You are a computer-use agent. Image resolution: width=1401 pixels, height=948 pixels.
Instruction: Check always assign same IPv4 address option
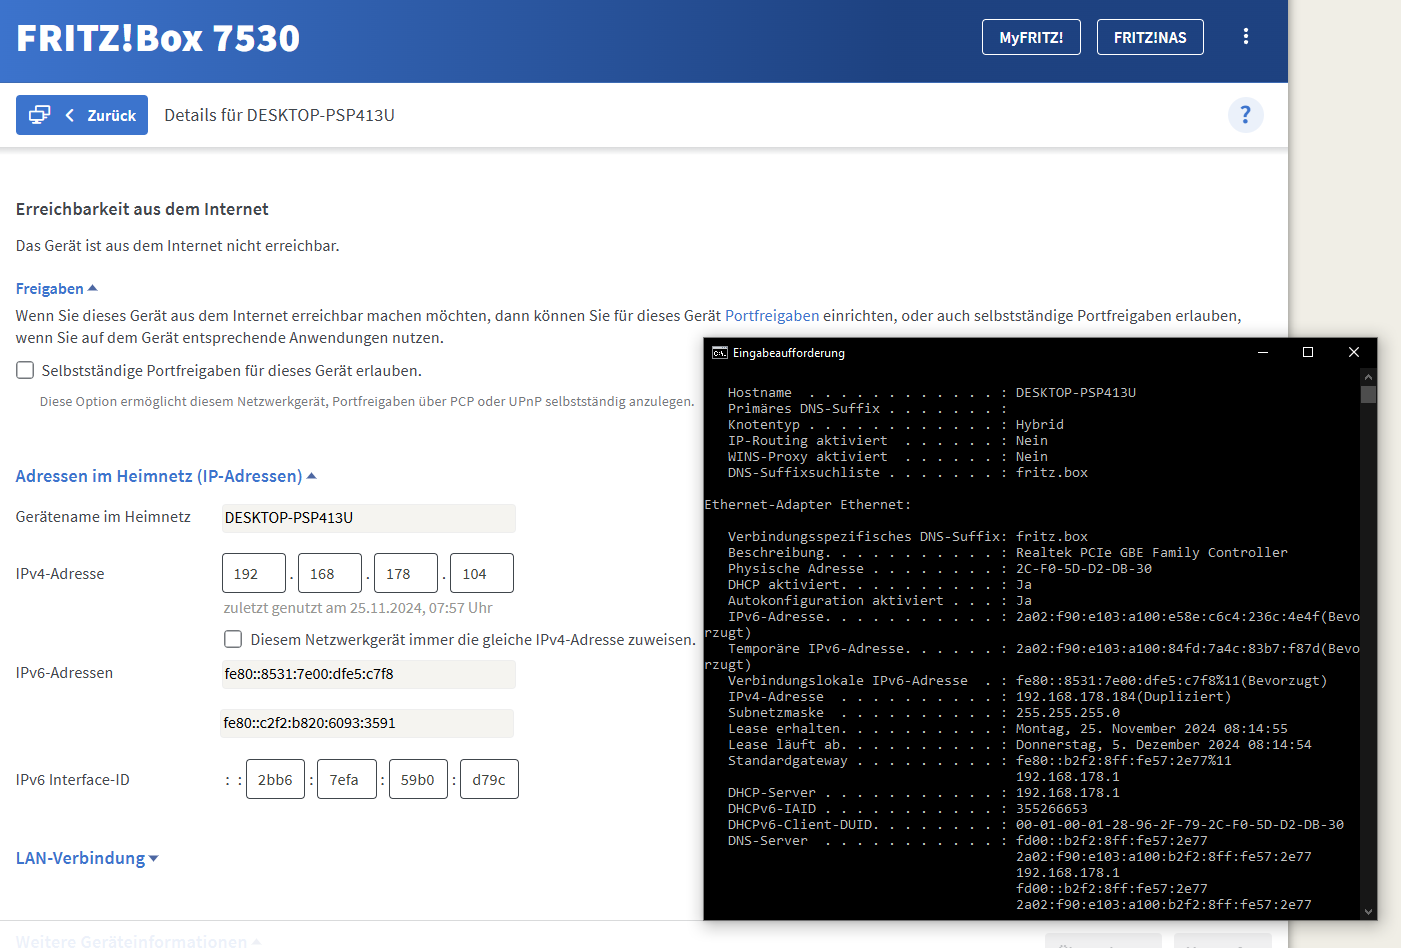233,639
